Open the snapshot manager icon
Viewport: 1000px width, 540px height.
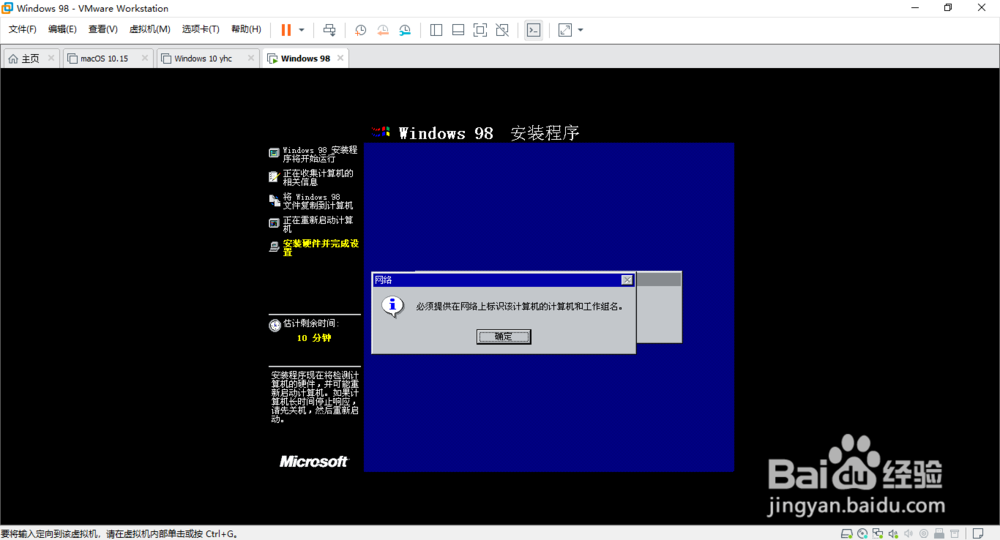click(405, 30)
